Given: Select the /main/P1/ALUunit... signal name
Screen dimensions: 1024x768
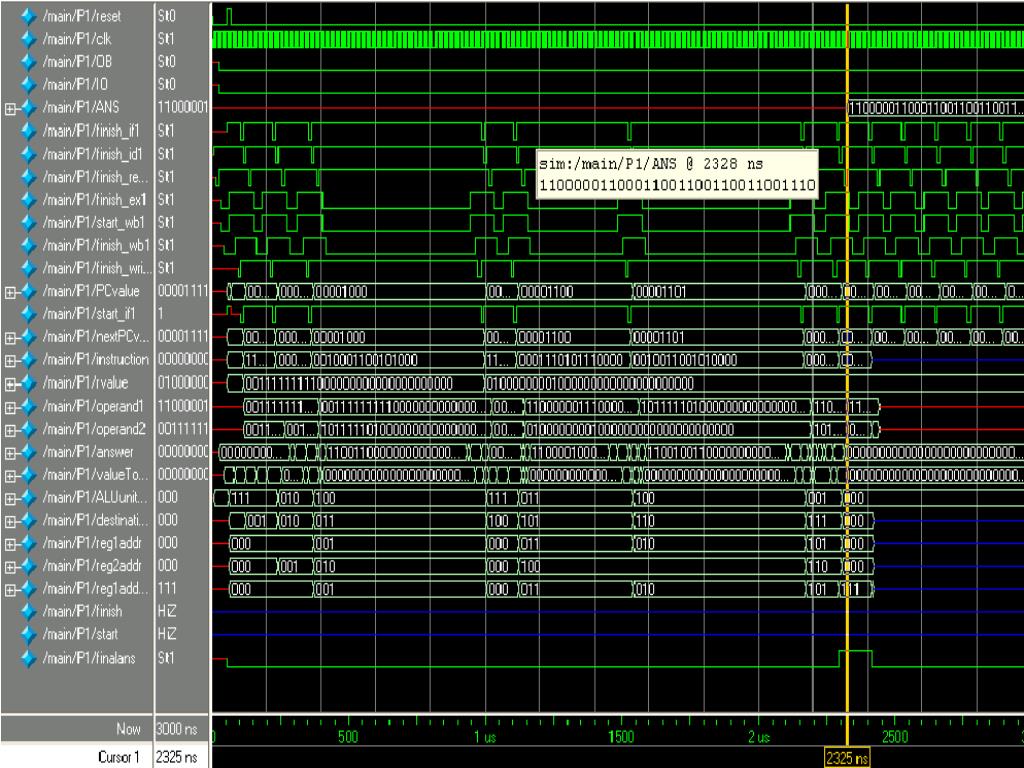Looking at the screenshot, I should point(95,498).
